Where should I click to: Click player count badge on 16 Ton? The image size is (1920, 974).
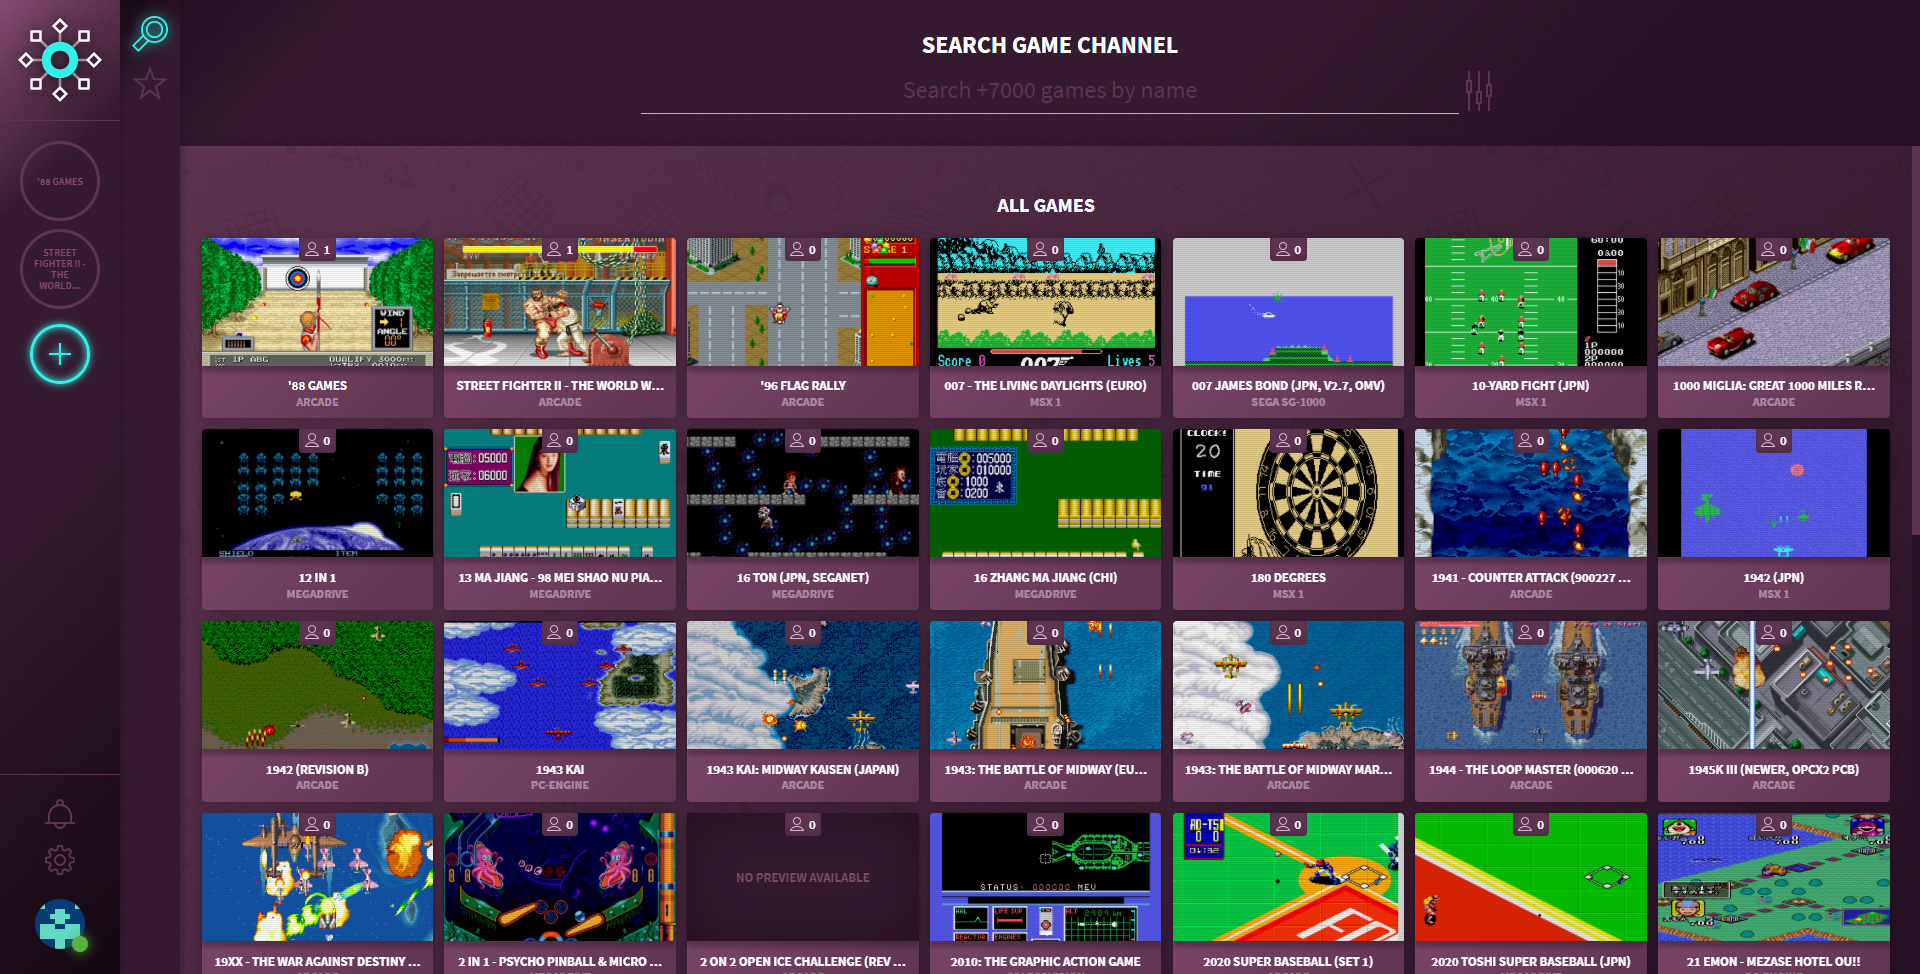(803, 440)
